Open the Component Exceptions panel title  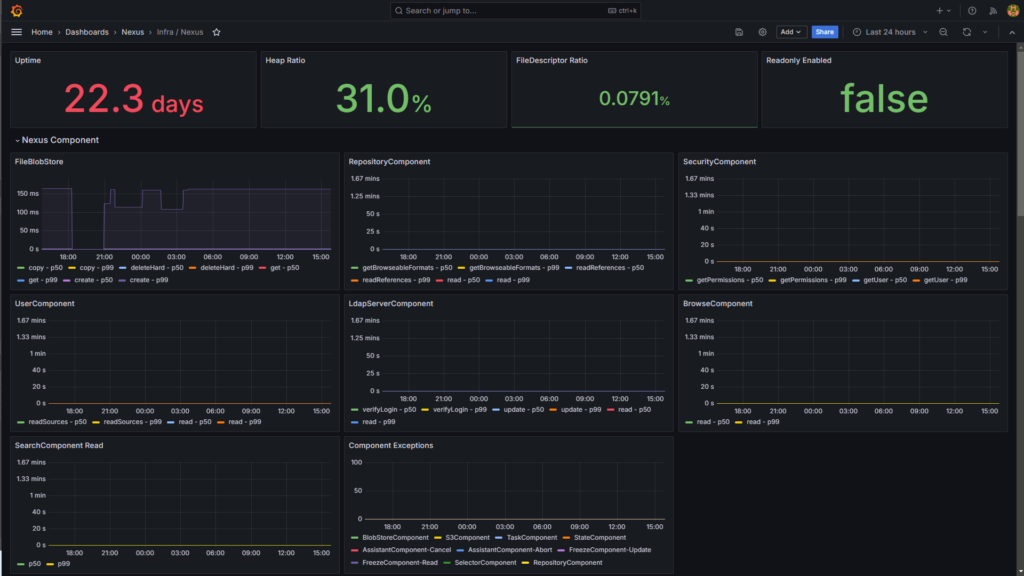391,445
